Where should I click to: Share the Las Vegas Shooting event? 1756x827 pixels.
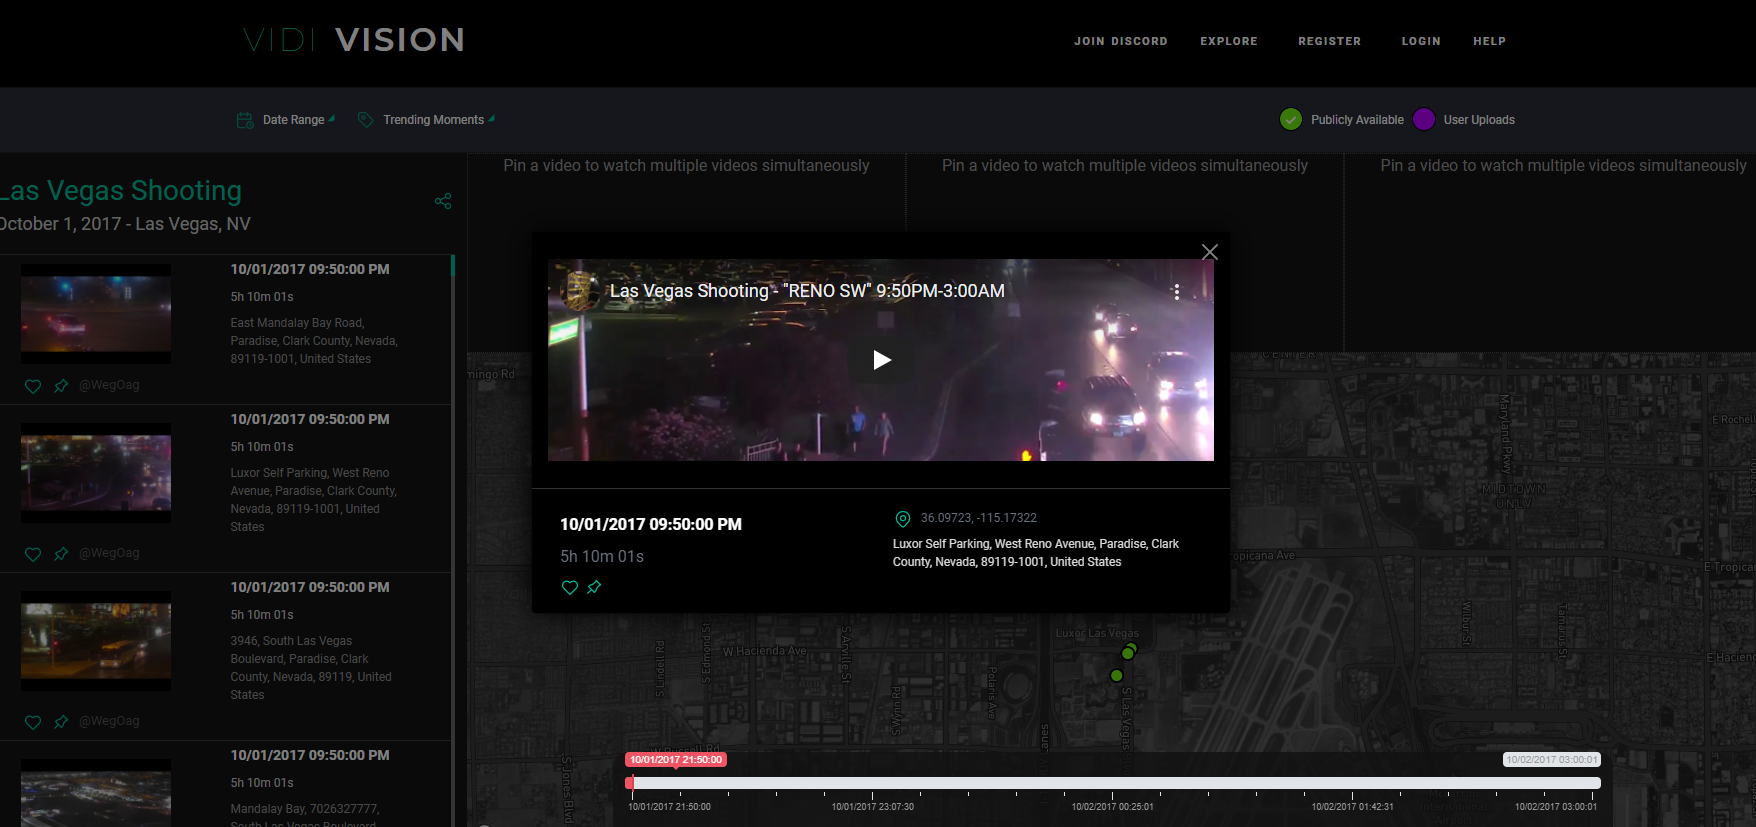(x=443, y=201)
